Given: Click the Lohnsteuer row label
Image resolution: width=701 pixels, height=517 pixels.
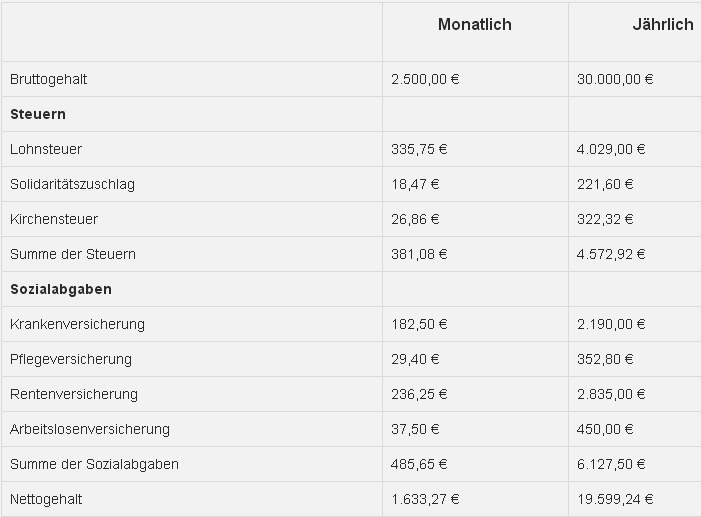Looking at the screenshot, I should (x=46, y=149).
